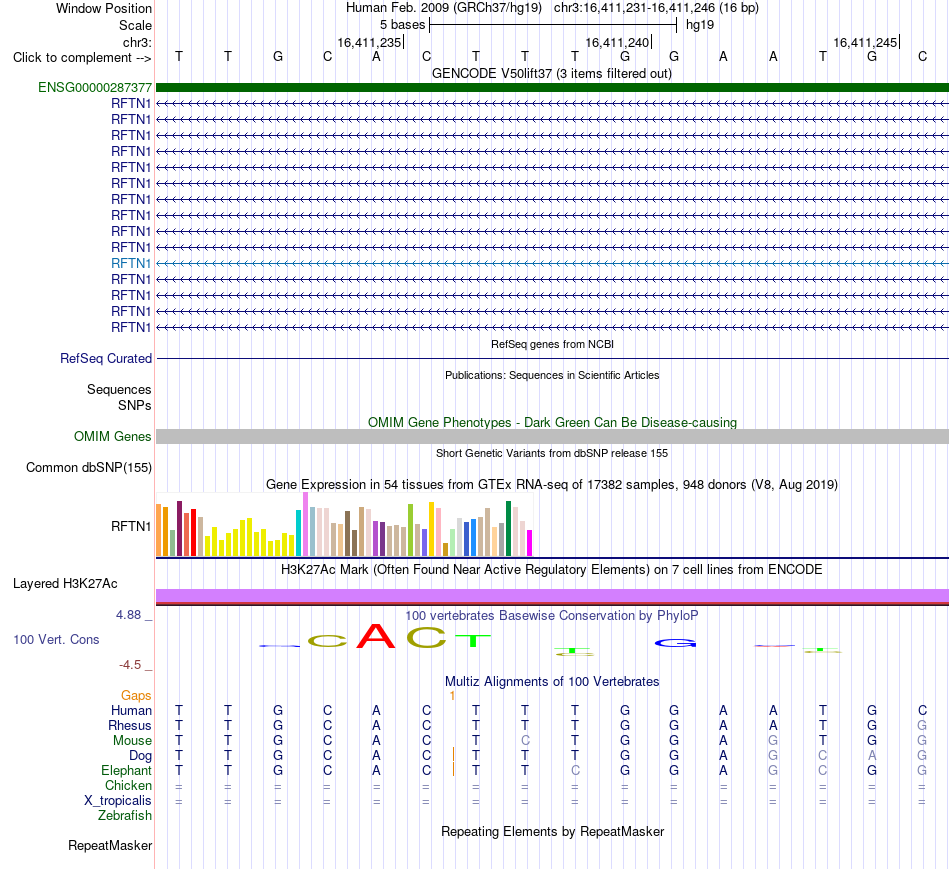Open the Layered H3K27Ac track label

(x=65, y=584)
